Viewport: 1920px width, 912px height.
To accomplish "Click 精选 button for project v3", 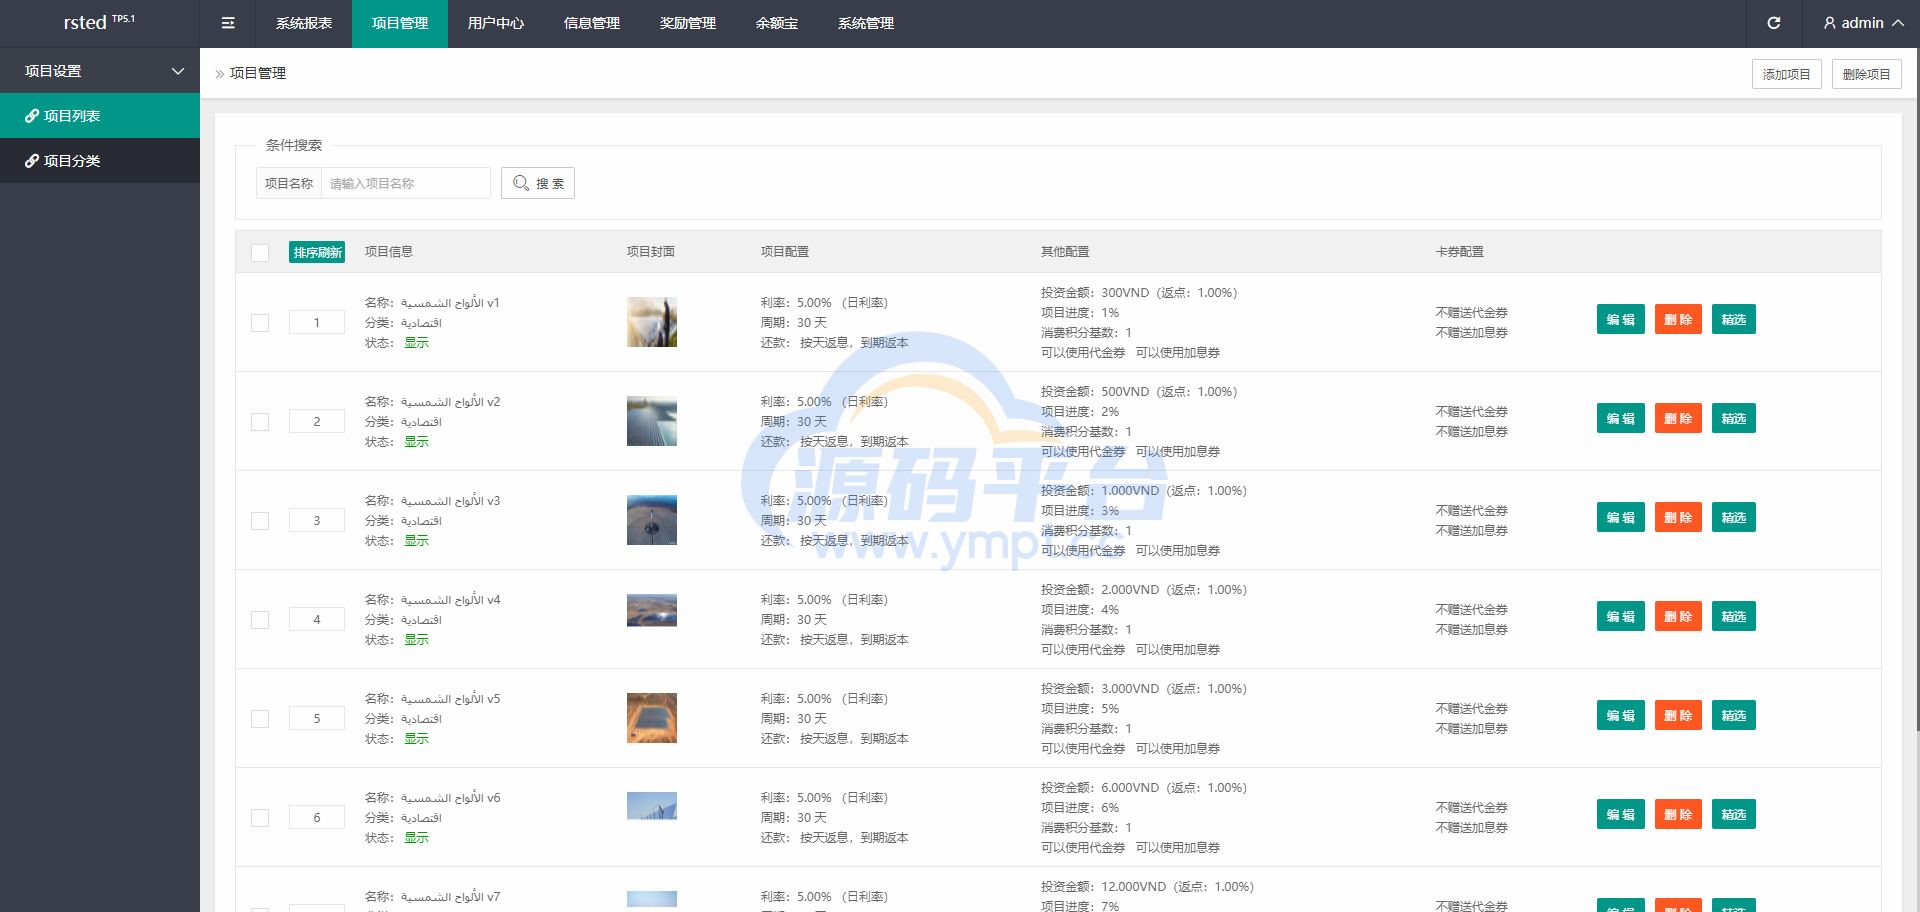I will point(1734,517).
